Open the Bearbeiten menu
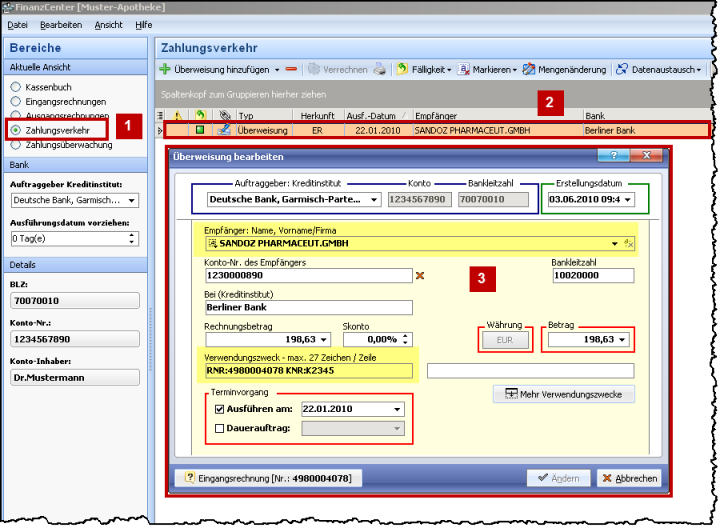The width and height of the screenshot is (719, 526). tap(61, 24)
